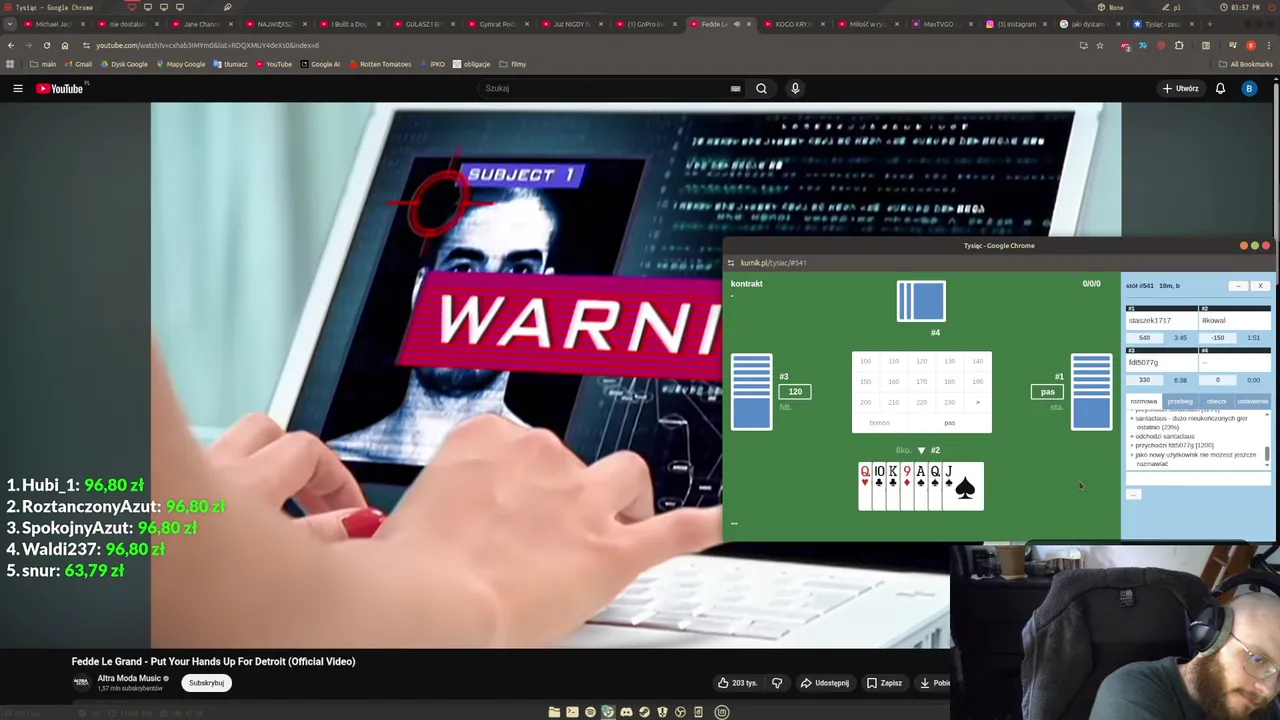Open YouTube notifications bell
This screenshot has width=1280, height=720.
(1220, 88)
